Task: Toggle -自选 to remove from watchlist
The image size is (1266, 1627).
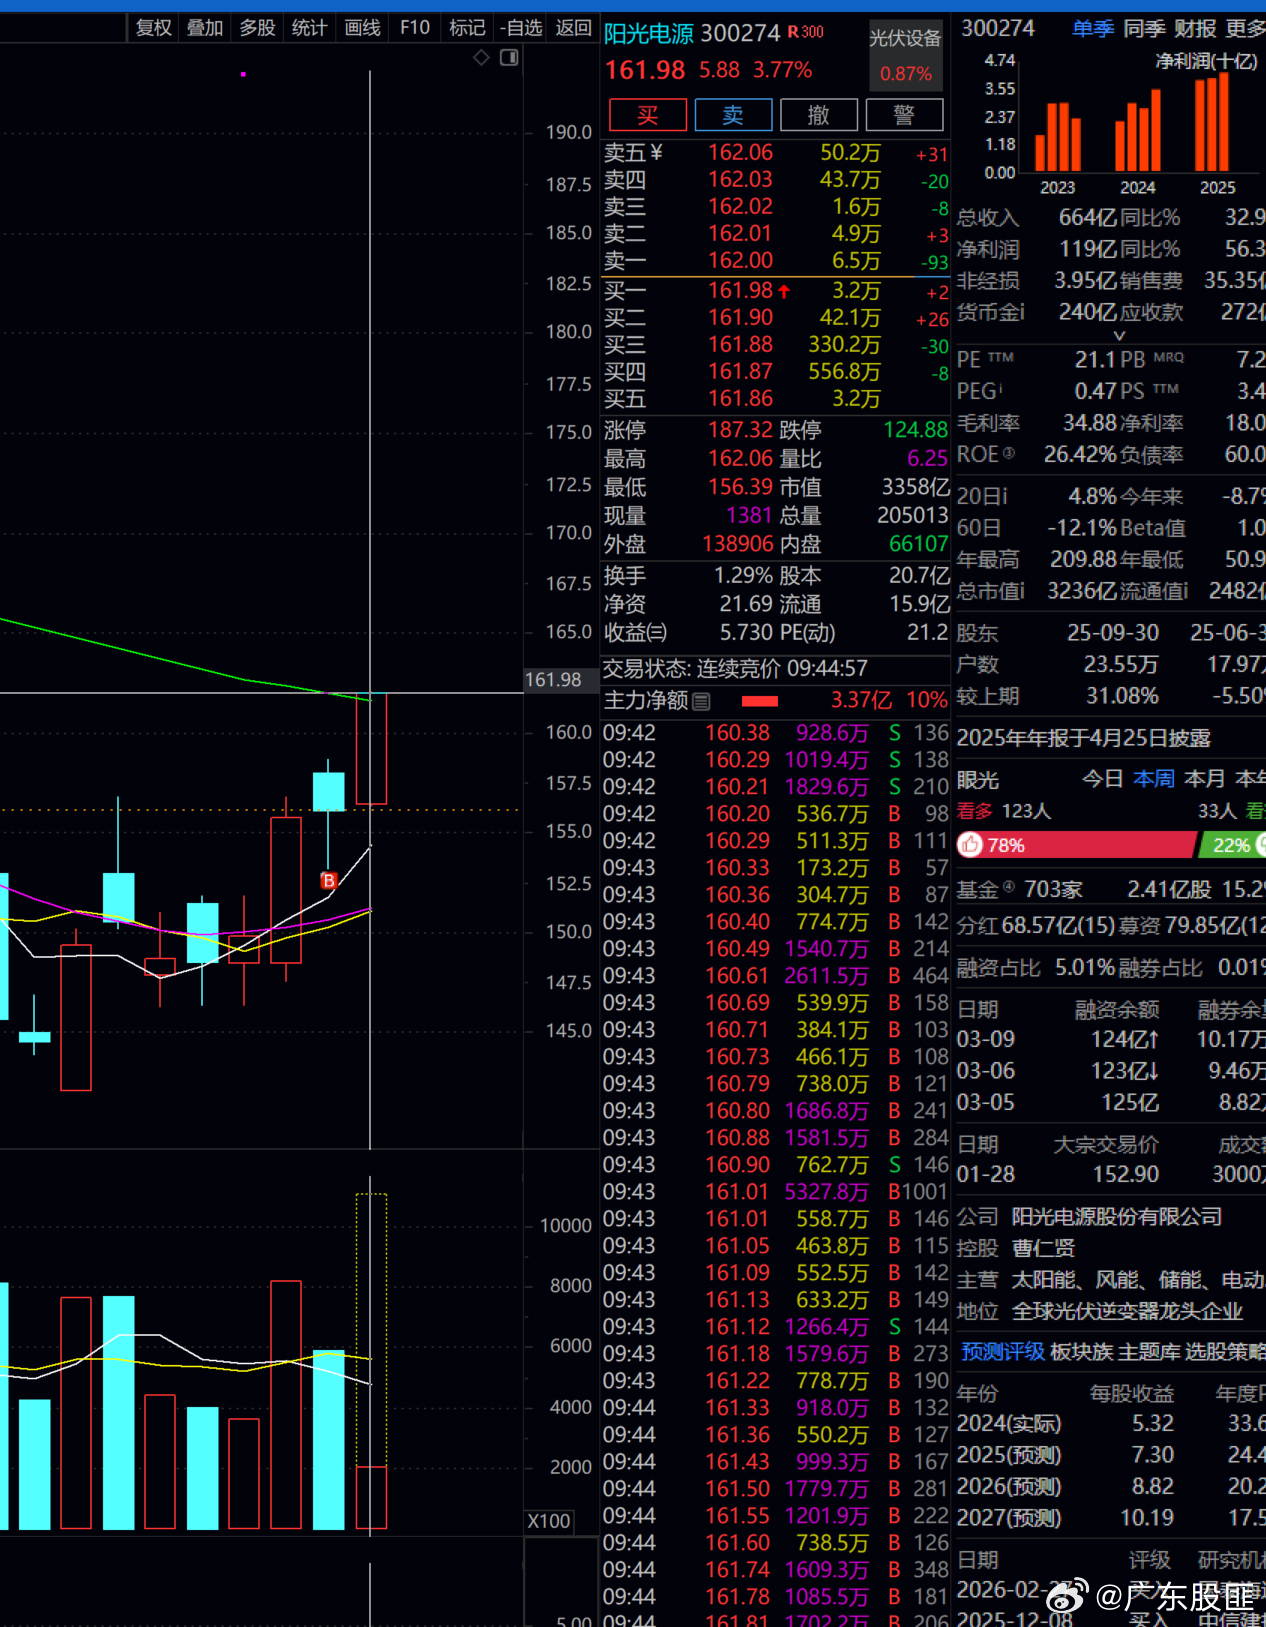Action: click(521, 28)
